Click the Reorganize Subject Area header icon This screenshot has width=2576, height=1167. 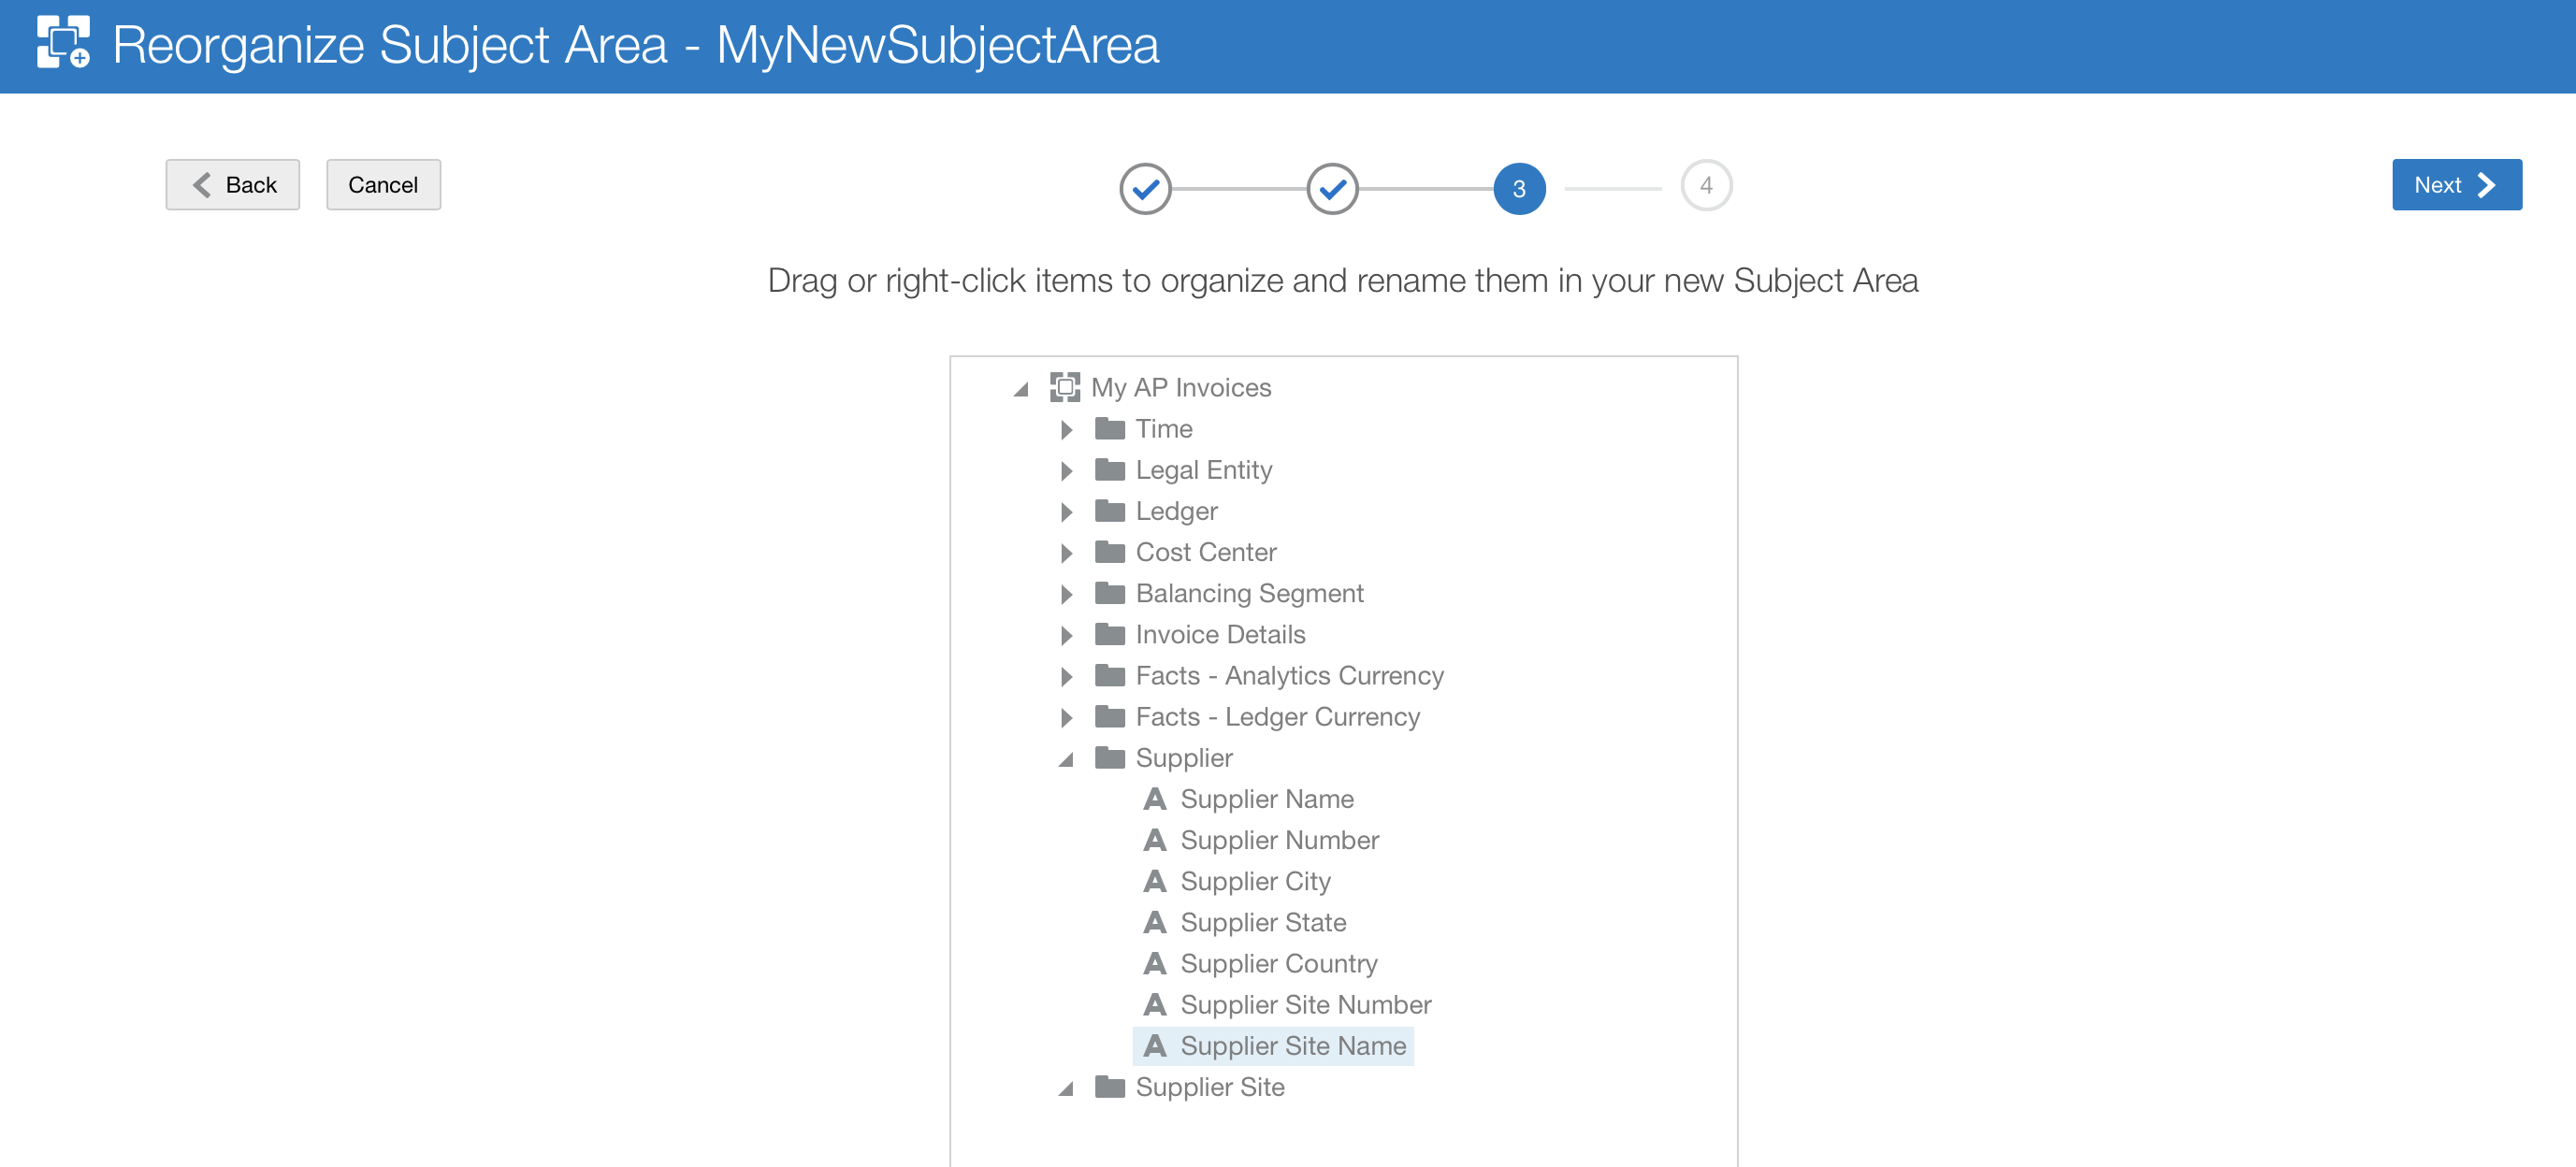click(x=63, y=43)
